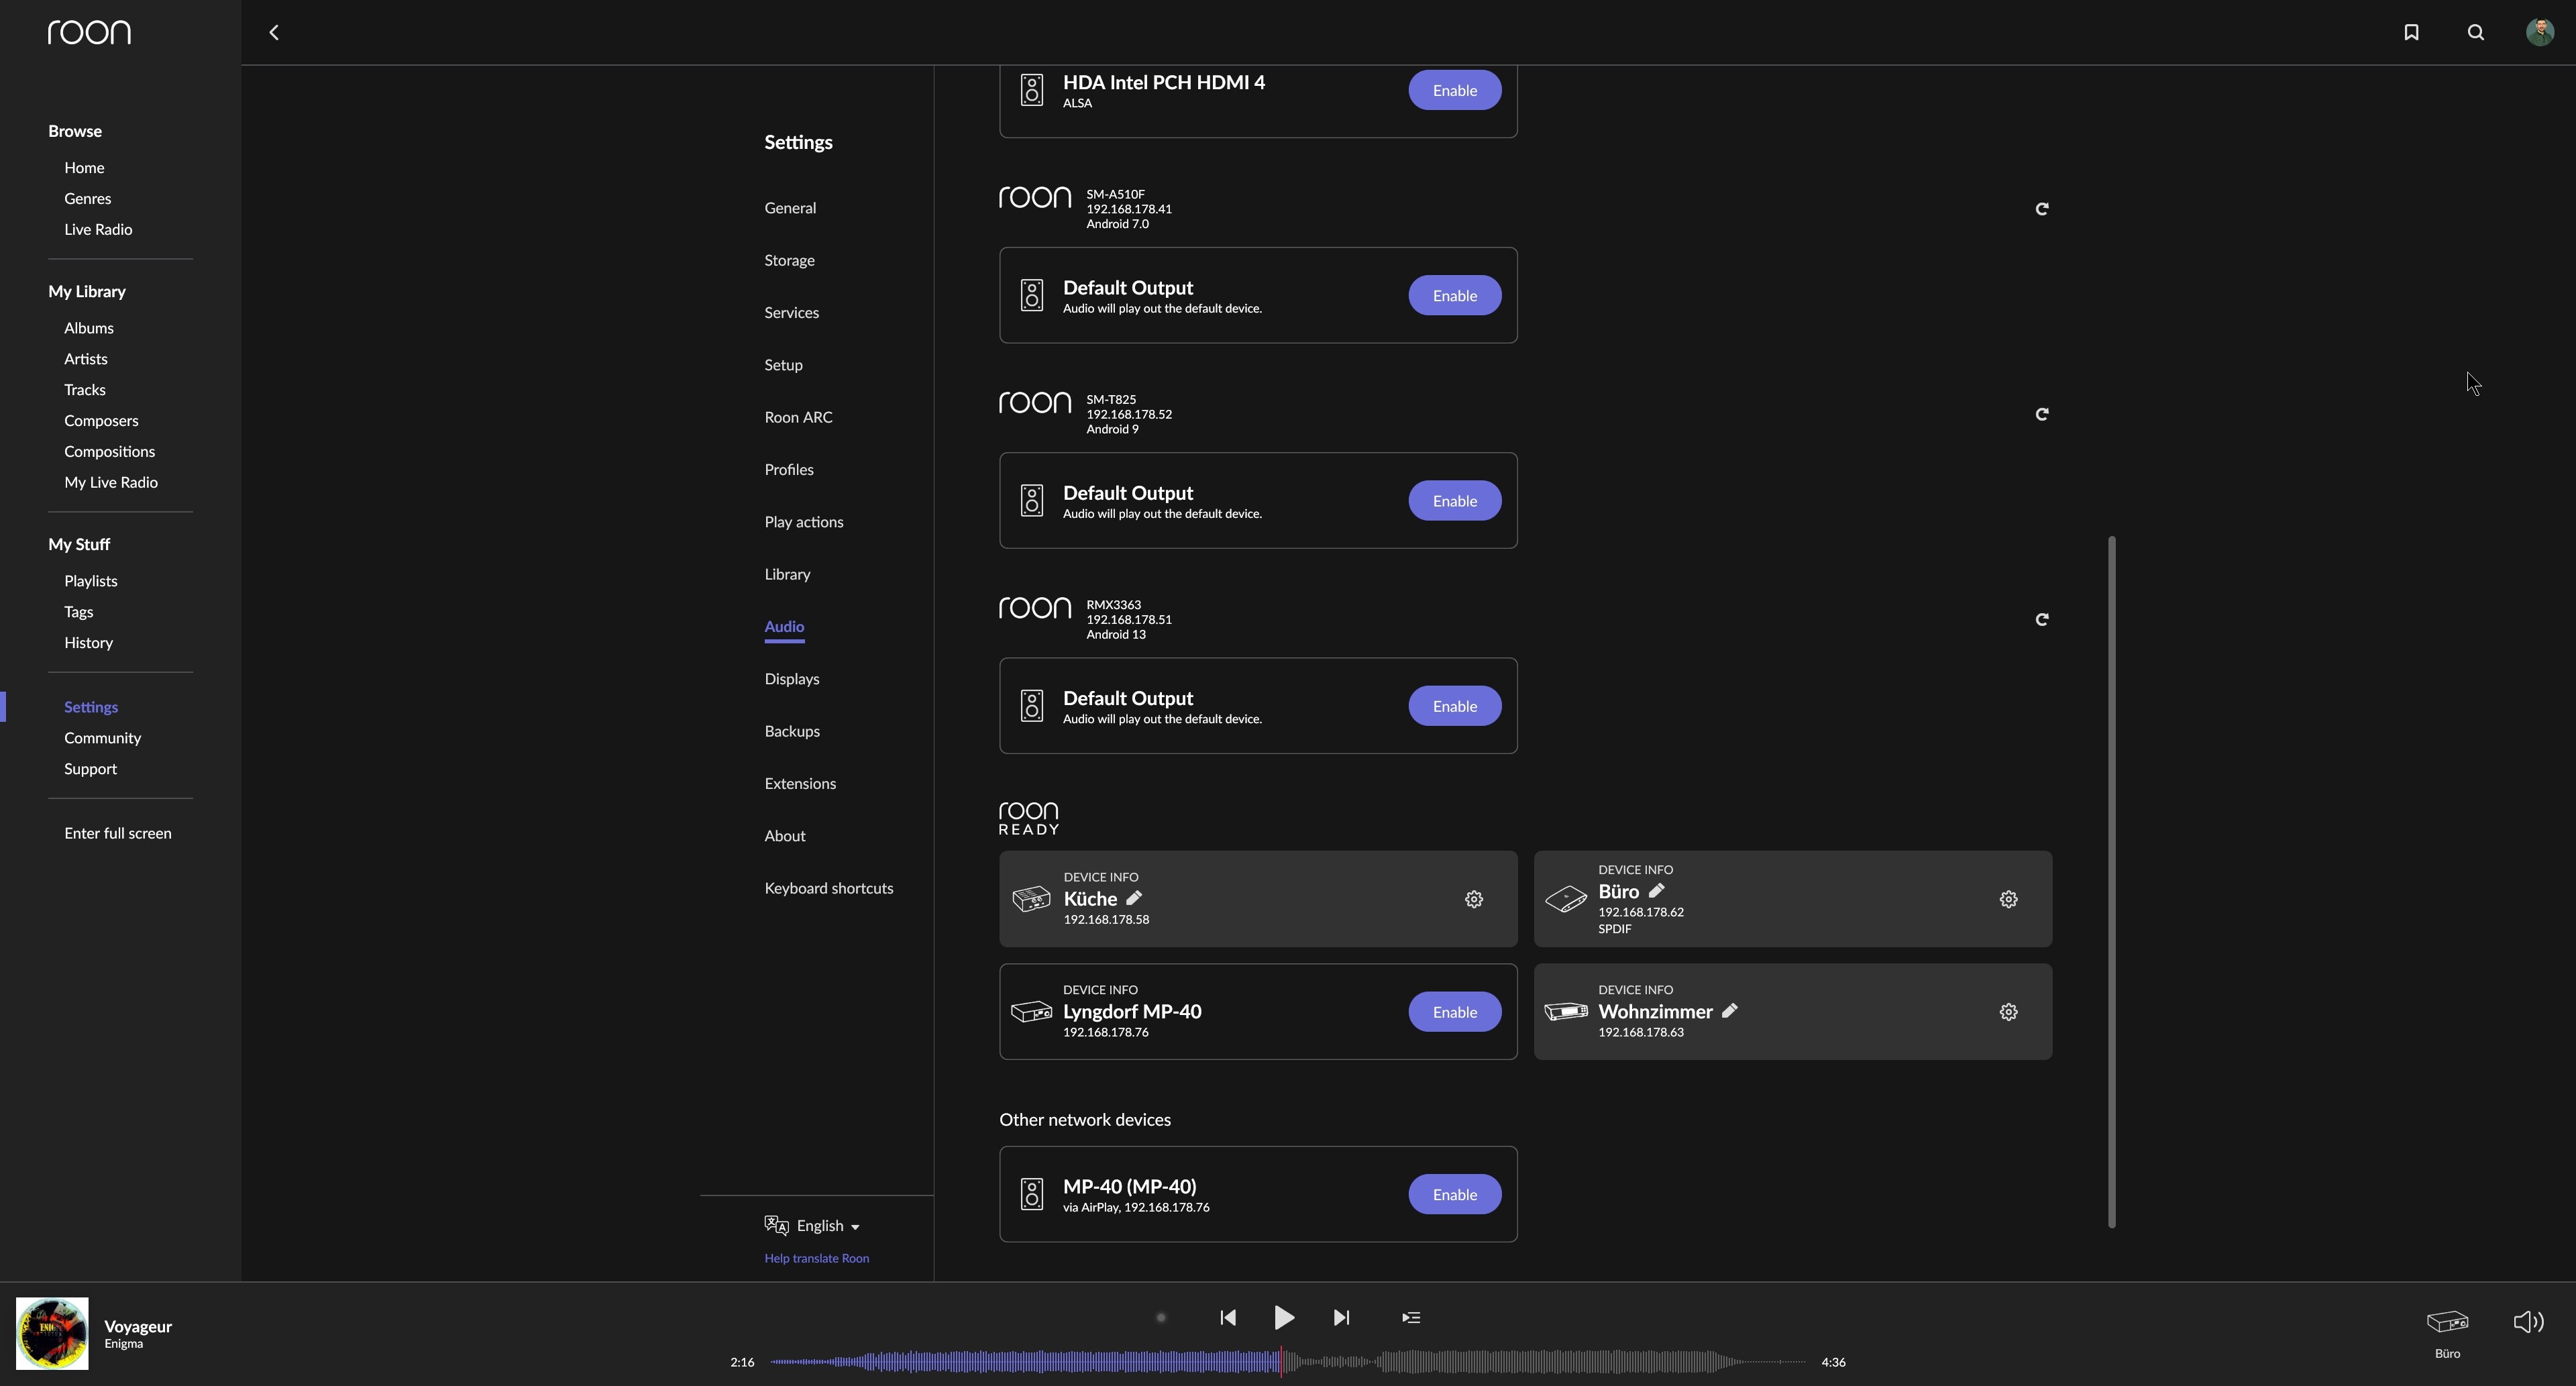Viewport: 2576px width, 1386px height.
Task: Click the Roon logo in the sidebar
Action: (89, 33)
